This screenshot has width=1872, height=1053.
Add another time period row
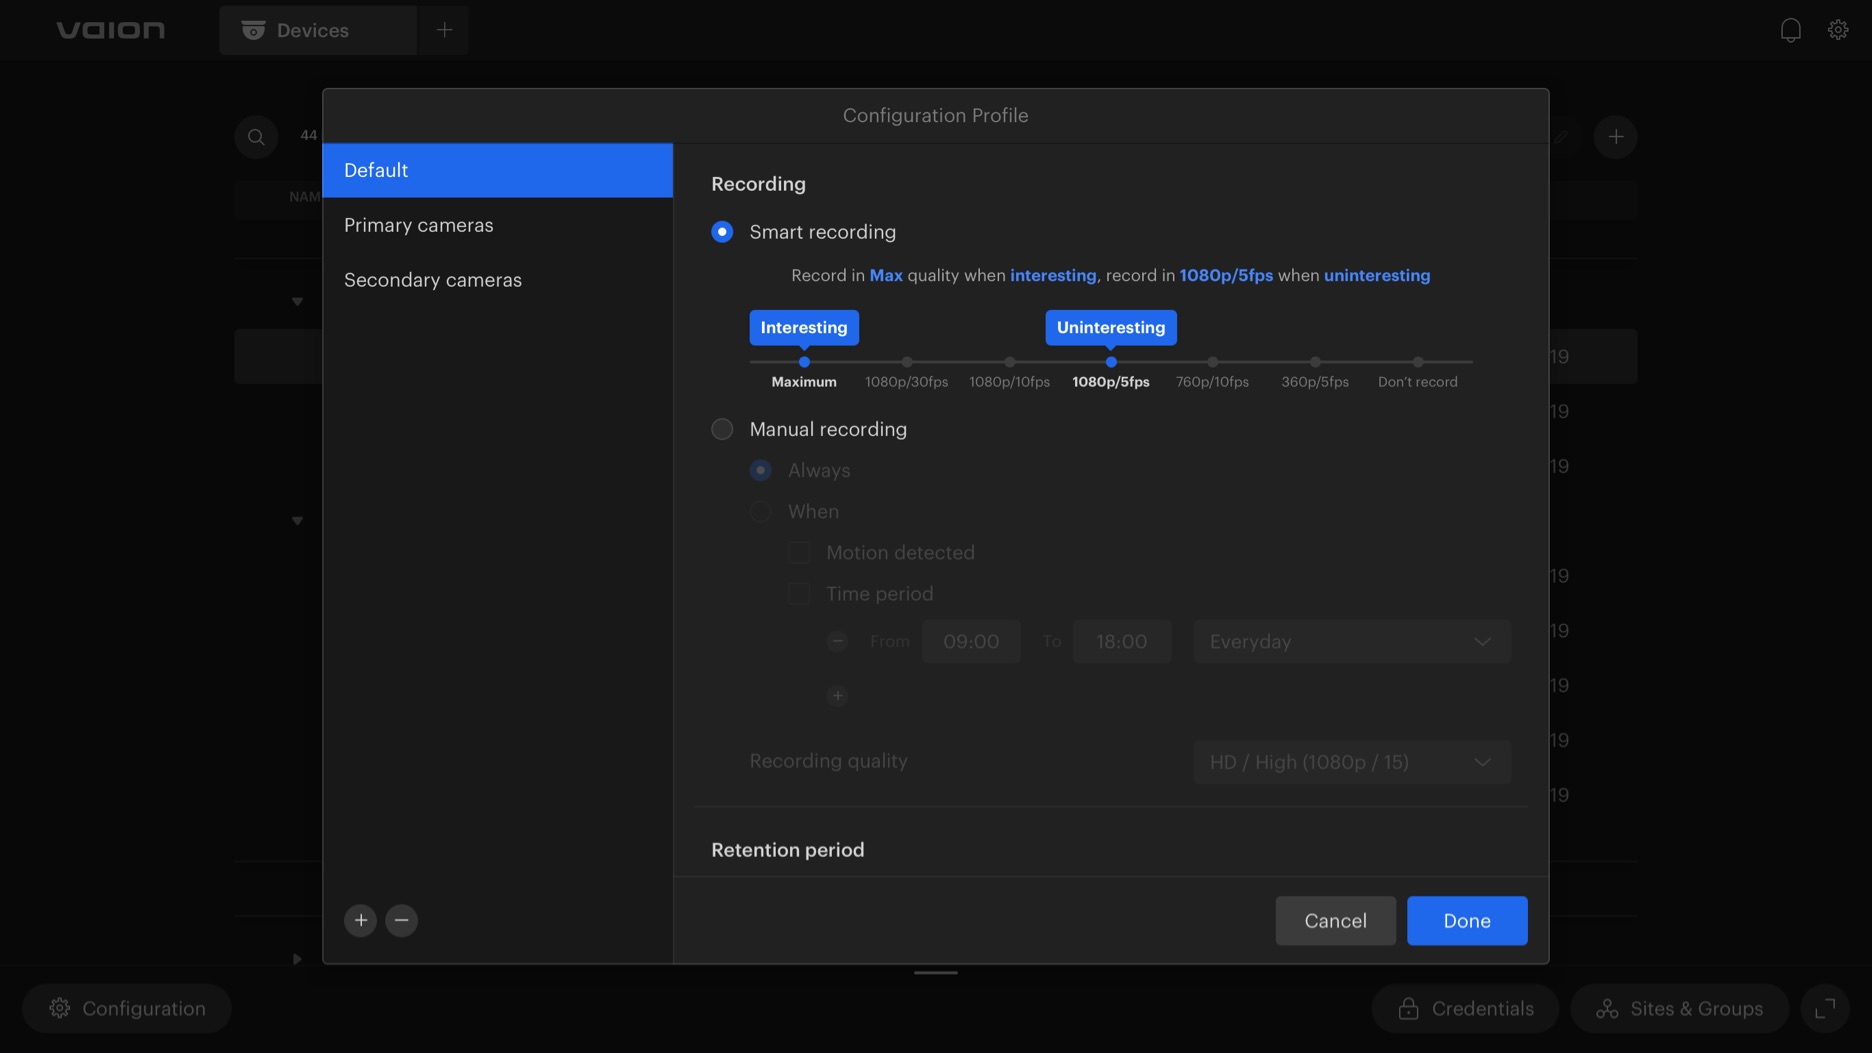click(x=838, y=696)
